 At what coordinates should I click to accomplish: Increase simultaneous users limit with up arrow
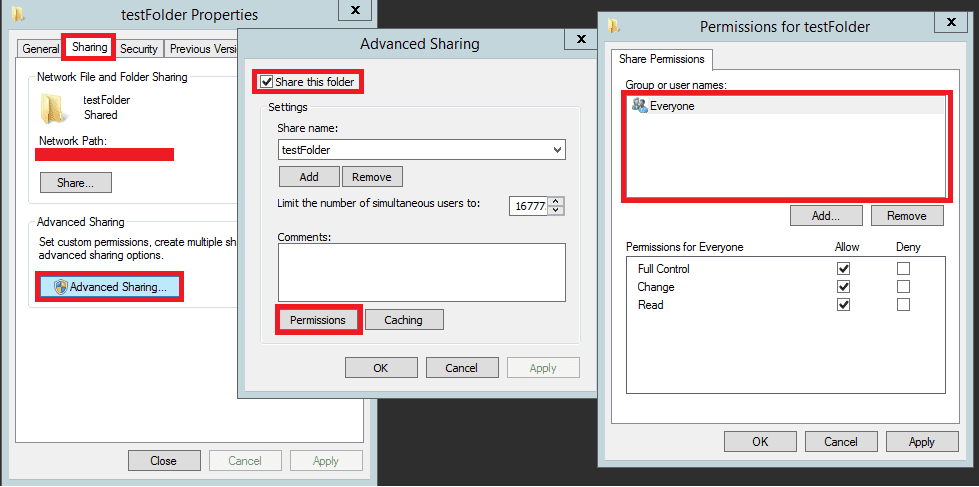(557, 200)
